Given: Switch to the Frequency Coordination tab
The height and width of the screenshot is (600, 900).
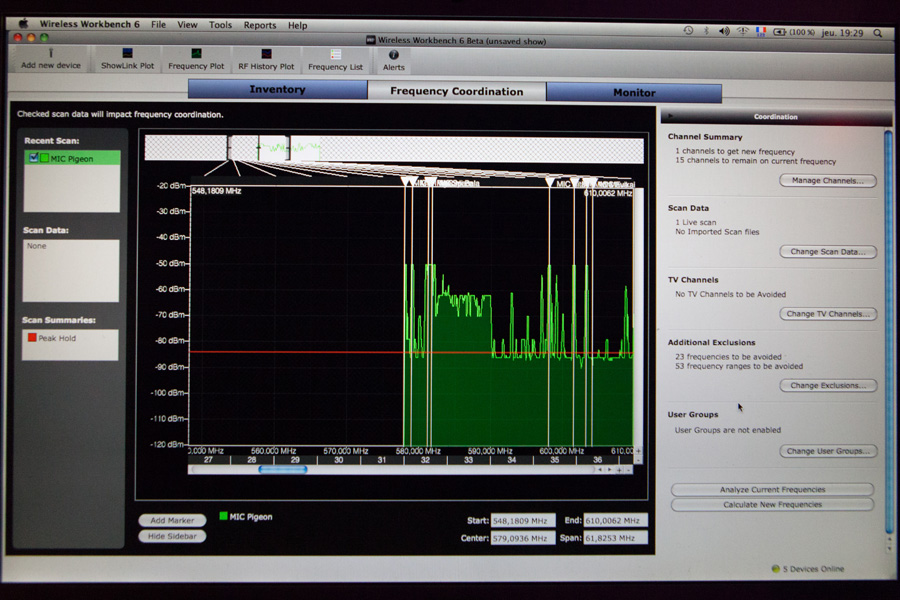Looking at the screenshot, I should pos(457,91).
